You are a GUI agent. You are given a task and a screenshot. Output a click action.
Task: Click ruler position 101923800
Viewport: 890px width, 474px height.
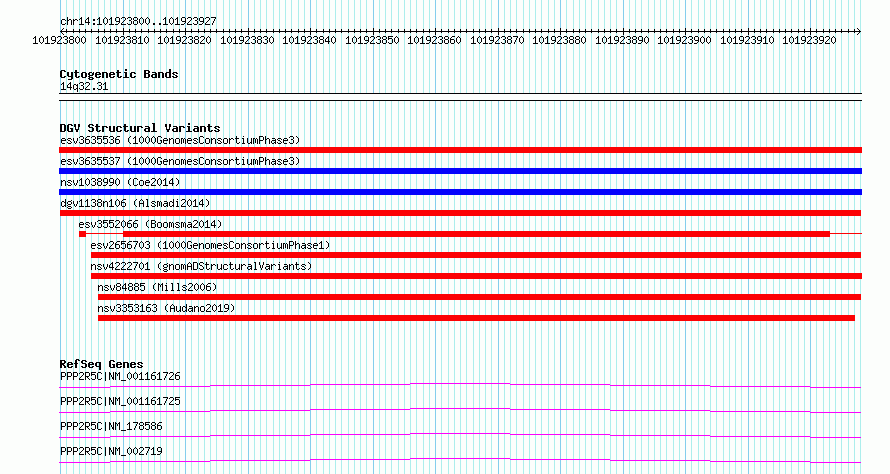tap(60, 40)
